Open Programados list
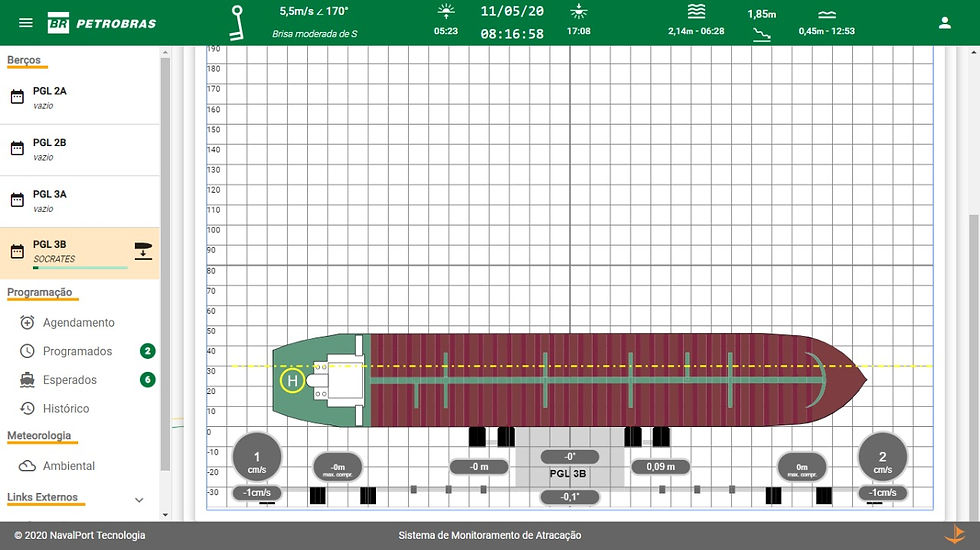The width and height of the screenshot is (980, 550). pyautogui.click(x=78, y=351)
